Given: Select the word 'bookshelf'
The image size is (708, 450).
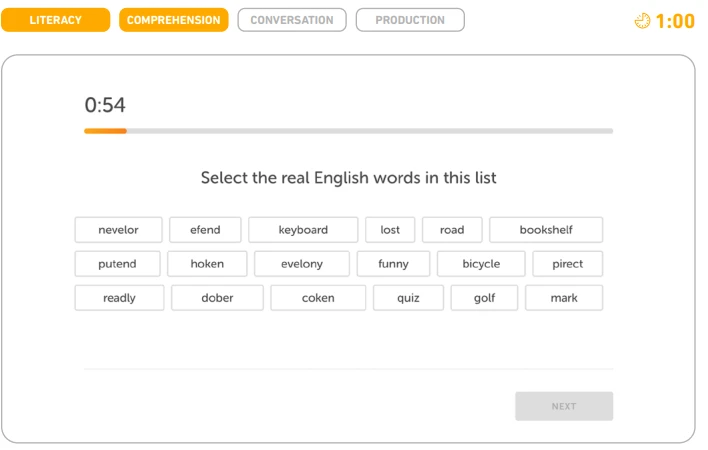Looking at the screenshot, I should point(546,230).
